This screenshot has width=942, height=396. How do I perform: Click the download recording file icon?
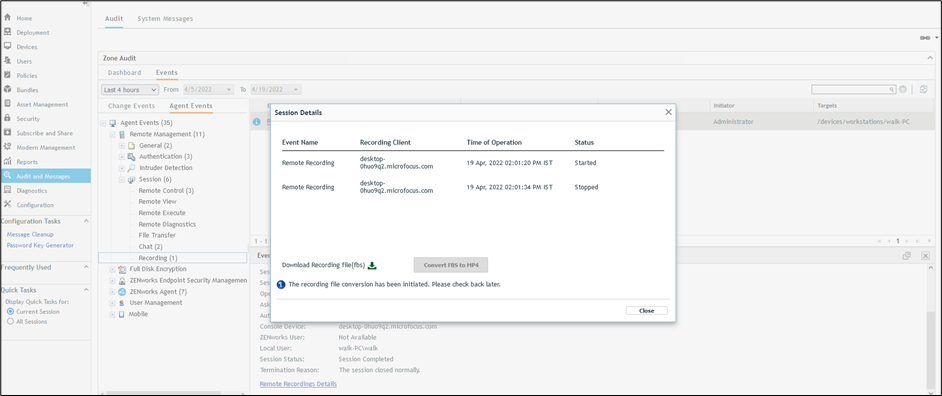coord(372,265)
